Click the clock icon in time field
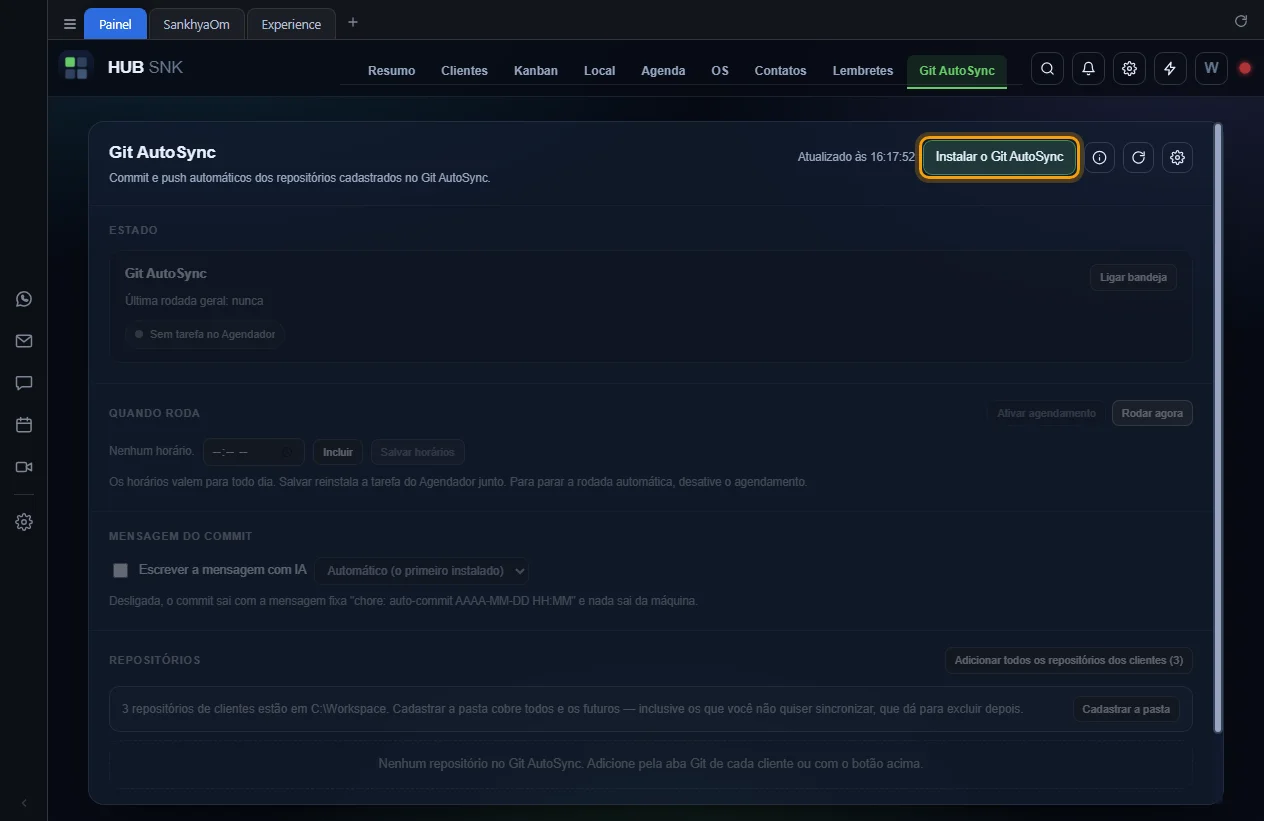The image size is (1264, 821). point(288,452)
